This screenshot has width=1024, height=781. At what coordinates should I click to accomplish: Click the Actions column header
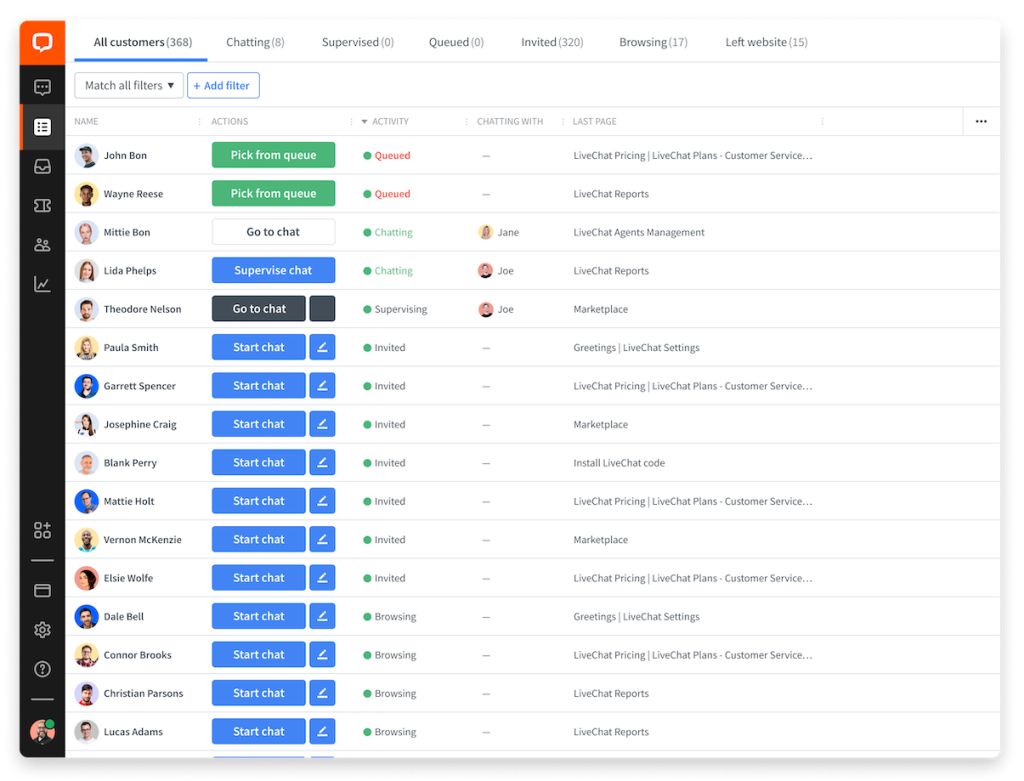[x=229, y=121]
